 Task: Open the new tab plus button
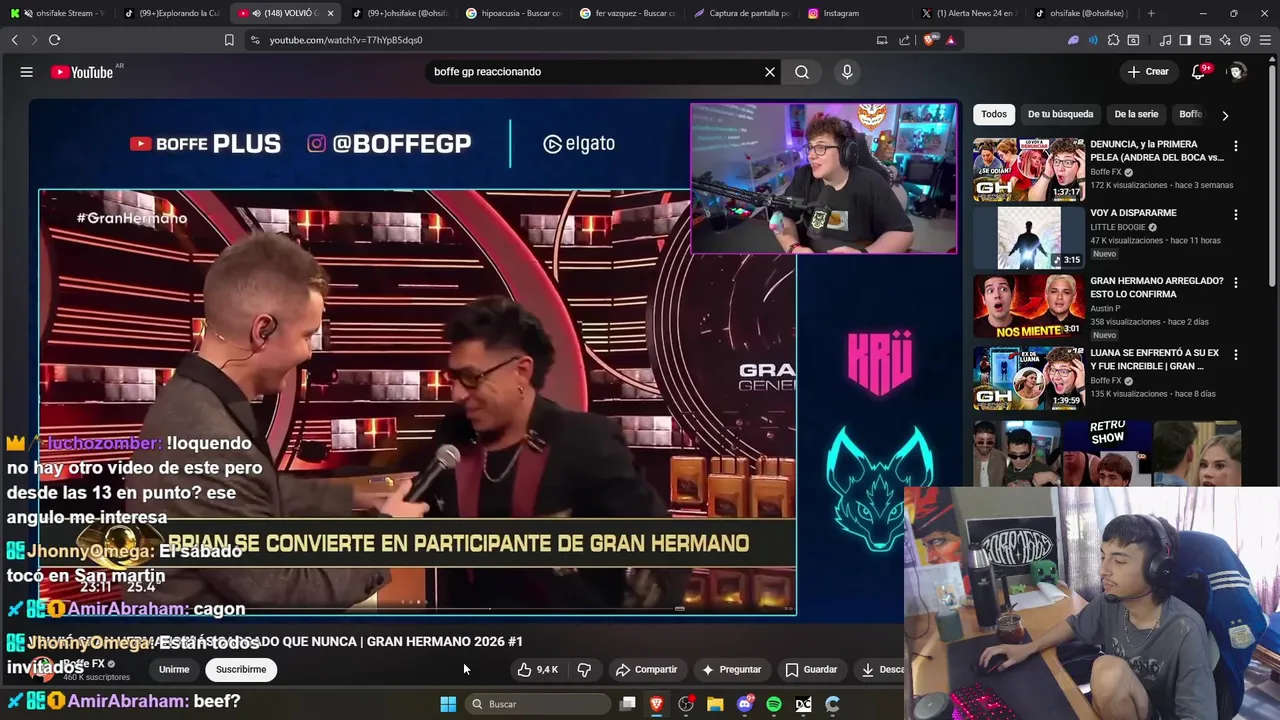(1151, 13)
